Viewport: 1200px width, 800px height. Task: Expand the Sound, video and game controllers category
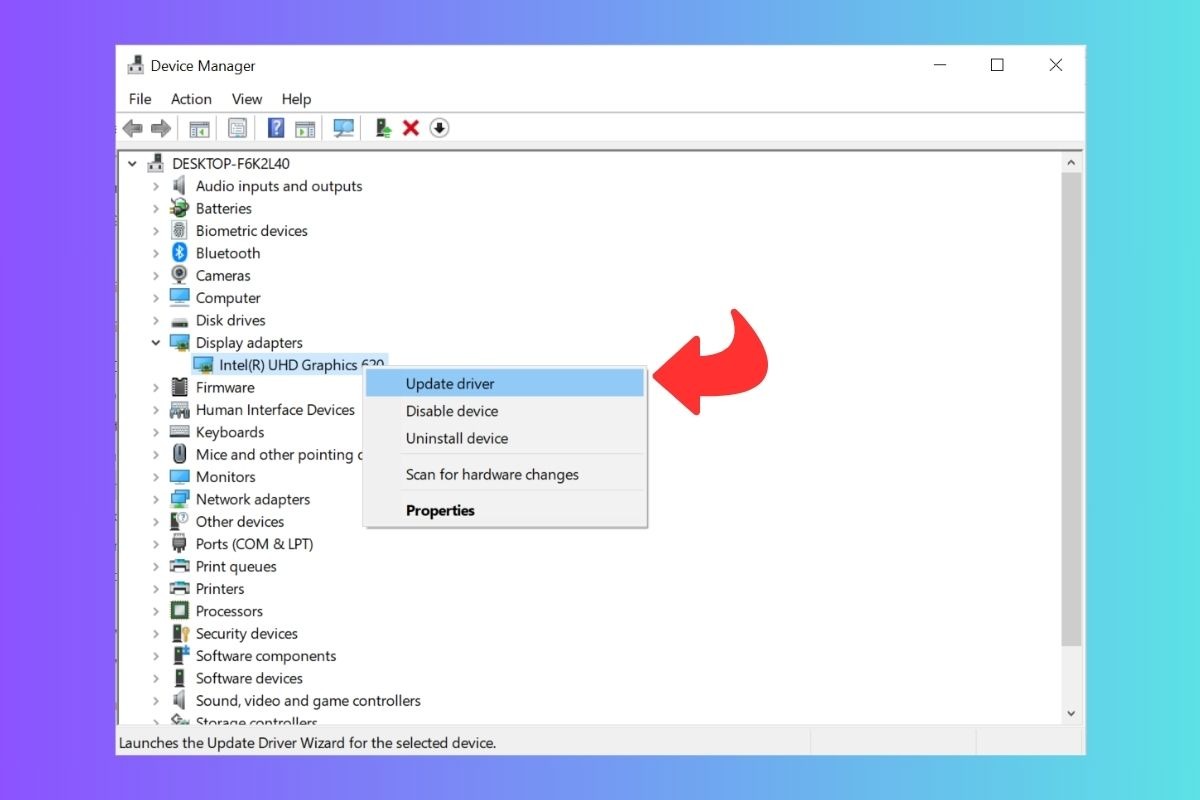[x=156, y=701]
